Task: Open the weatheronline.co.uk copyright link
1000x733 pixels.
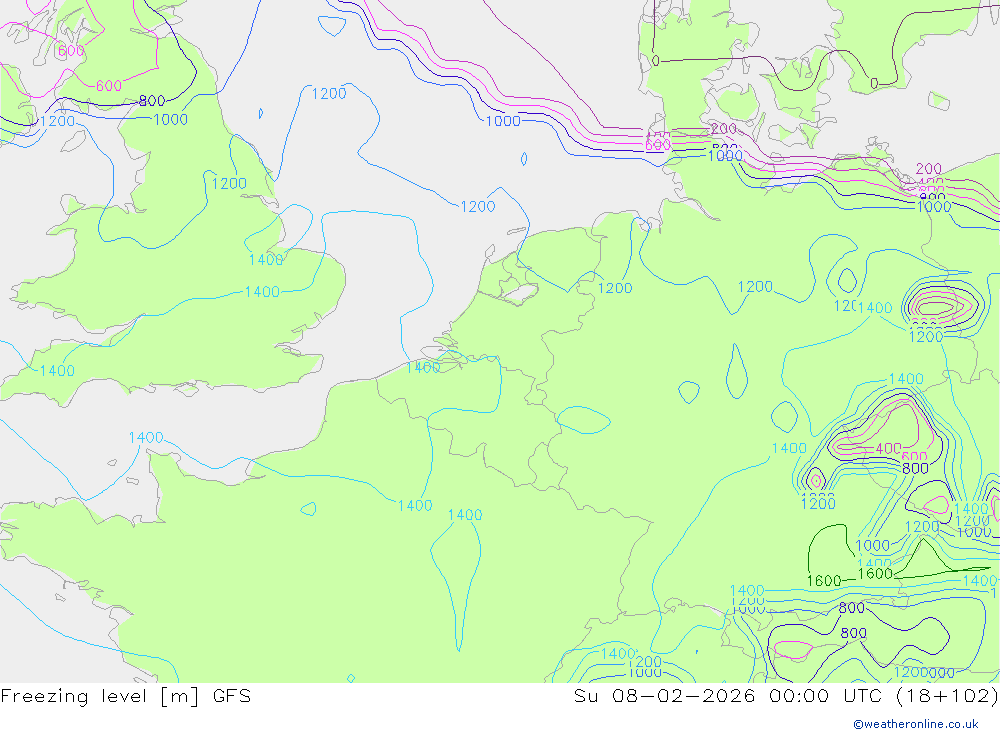Action: pyautogui.click(x=916, y=724)
